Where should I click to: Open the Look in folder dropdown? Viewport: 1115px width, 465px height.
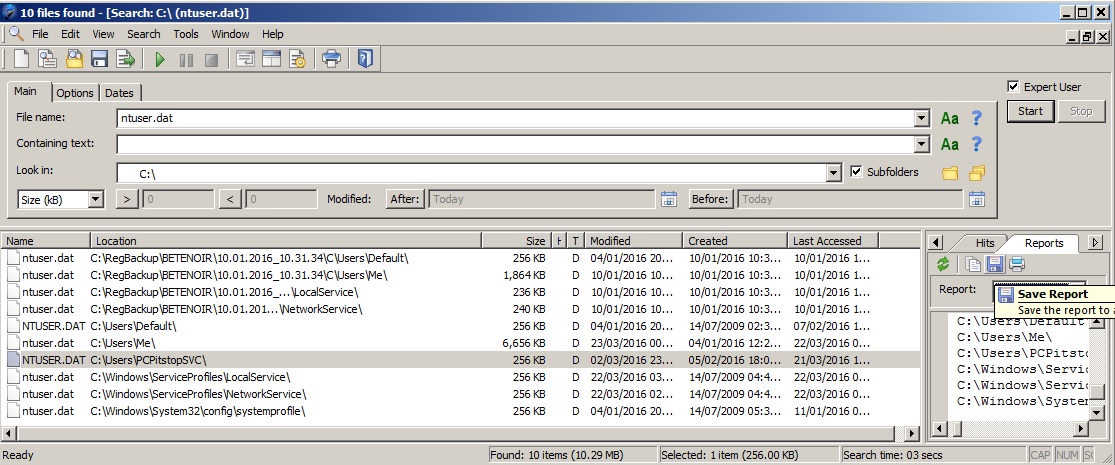(x=834, y=173)
